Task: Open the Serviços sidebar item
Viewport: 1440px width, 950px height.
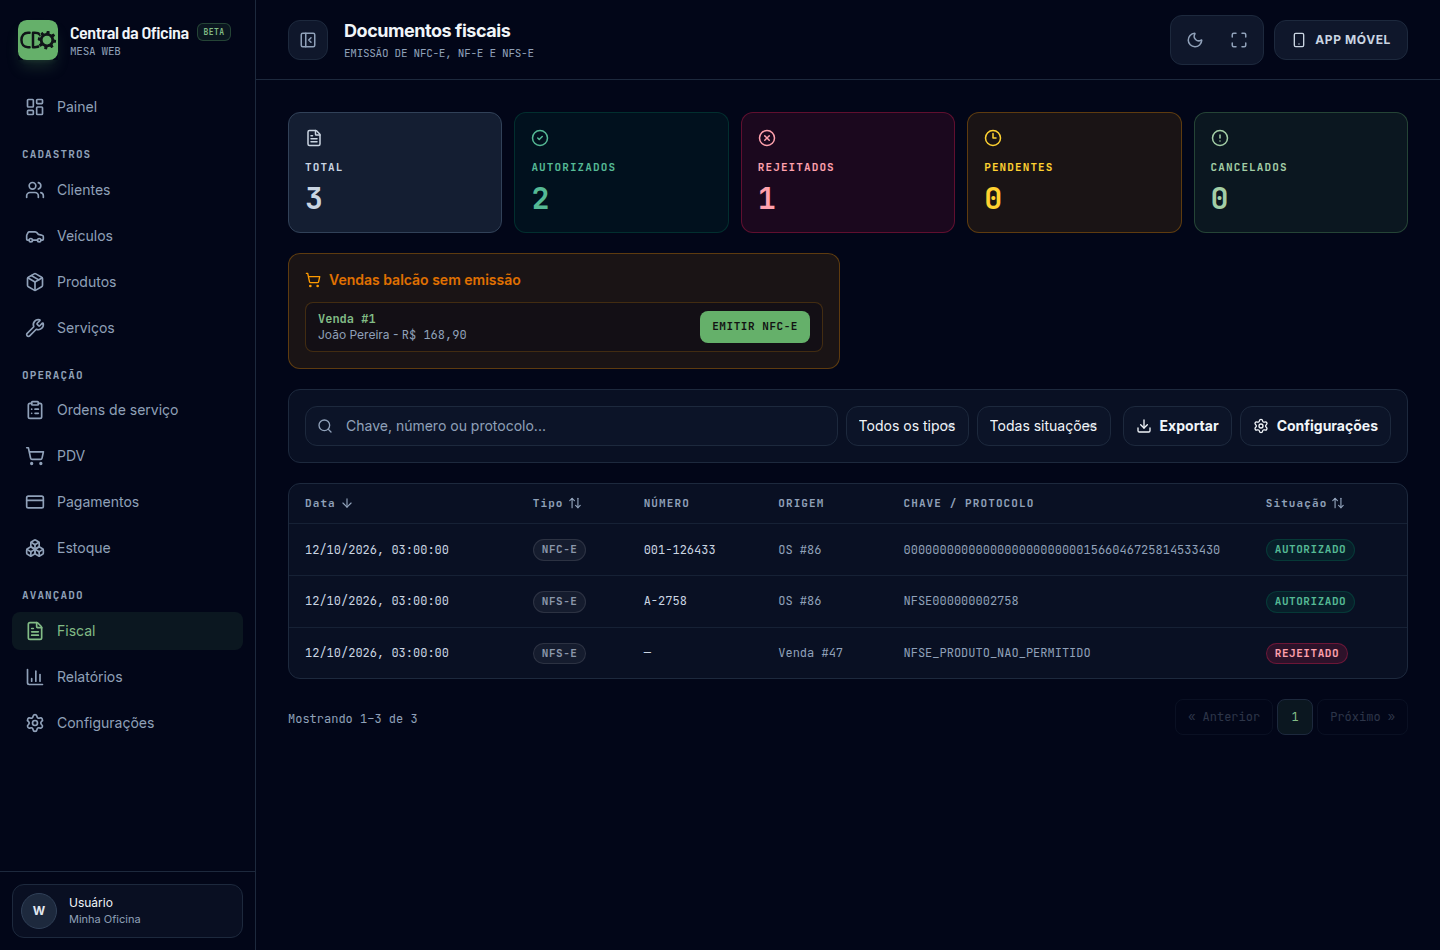Action: coord(127,328)
